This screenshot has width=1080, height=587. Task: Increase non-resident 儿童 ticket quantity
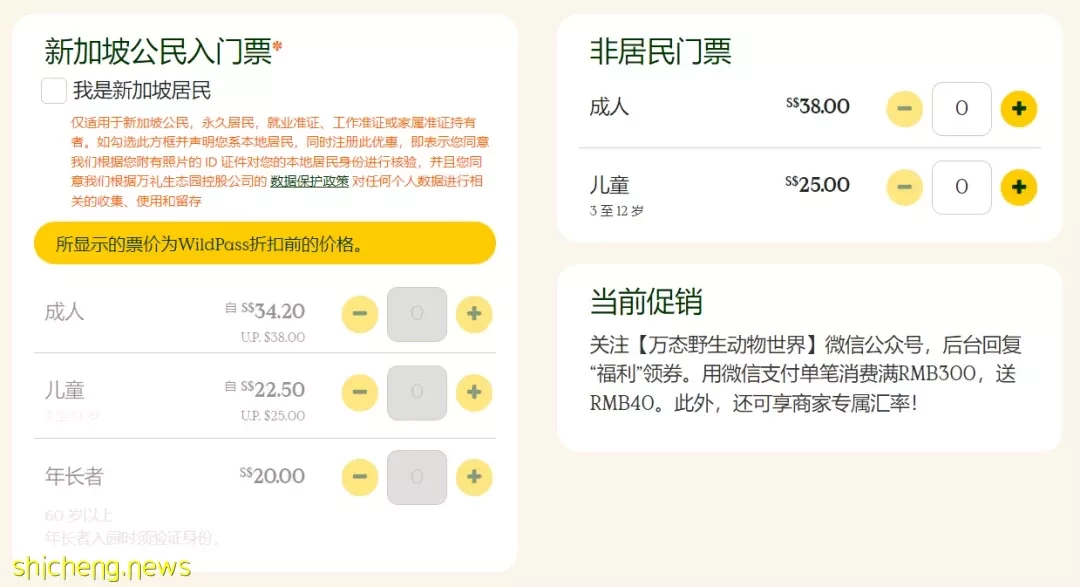pos(1019,187)
